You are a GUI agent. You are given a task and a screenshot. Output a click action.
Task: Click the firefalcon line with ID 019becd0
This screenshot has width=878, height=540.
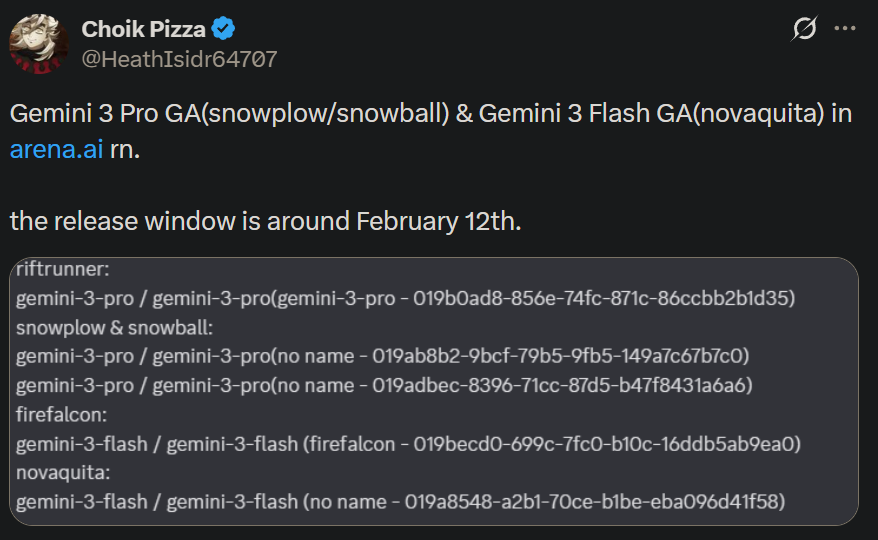click(x=410, y=443)
